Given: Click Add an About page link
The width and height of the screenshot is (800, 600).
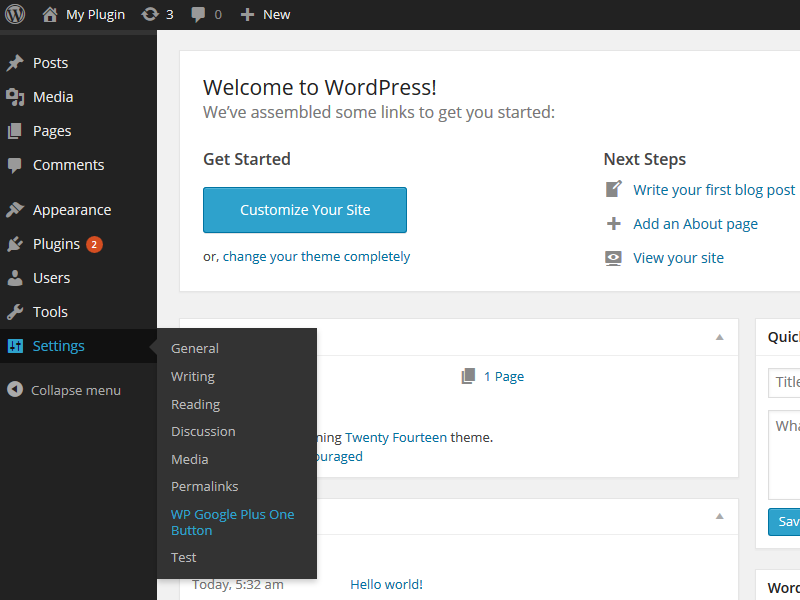Looking at the screenshot, I should [x=695, y=224].
